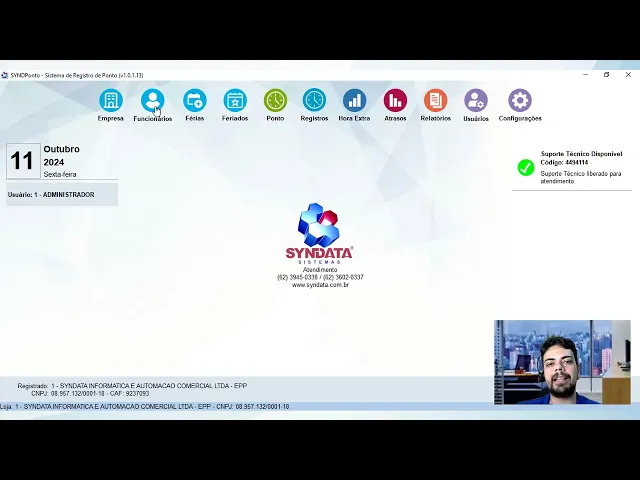This screenshot has height=480, width=640.
Task: Restore down the SYNDPonto window
Action: coord(607,75)
